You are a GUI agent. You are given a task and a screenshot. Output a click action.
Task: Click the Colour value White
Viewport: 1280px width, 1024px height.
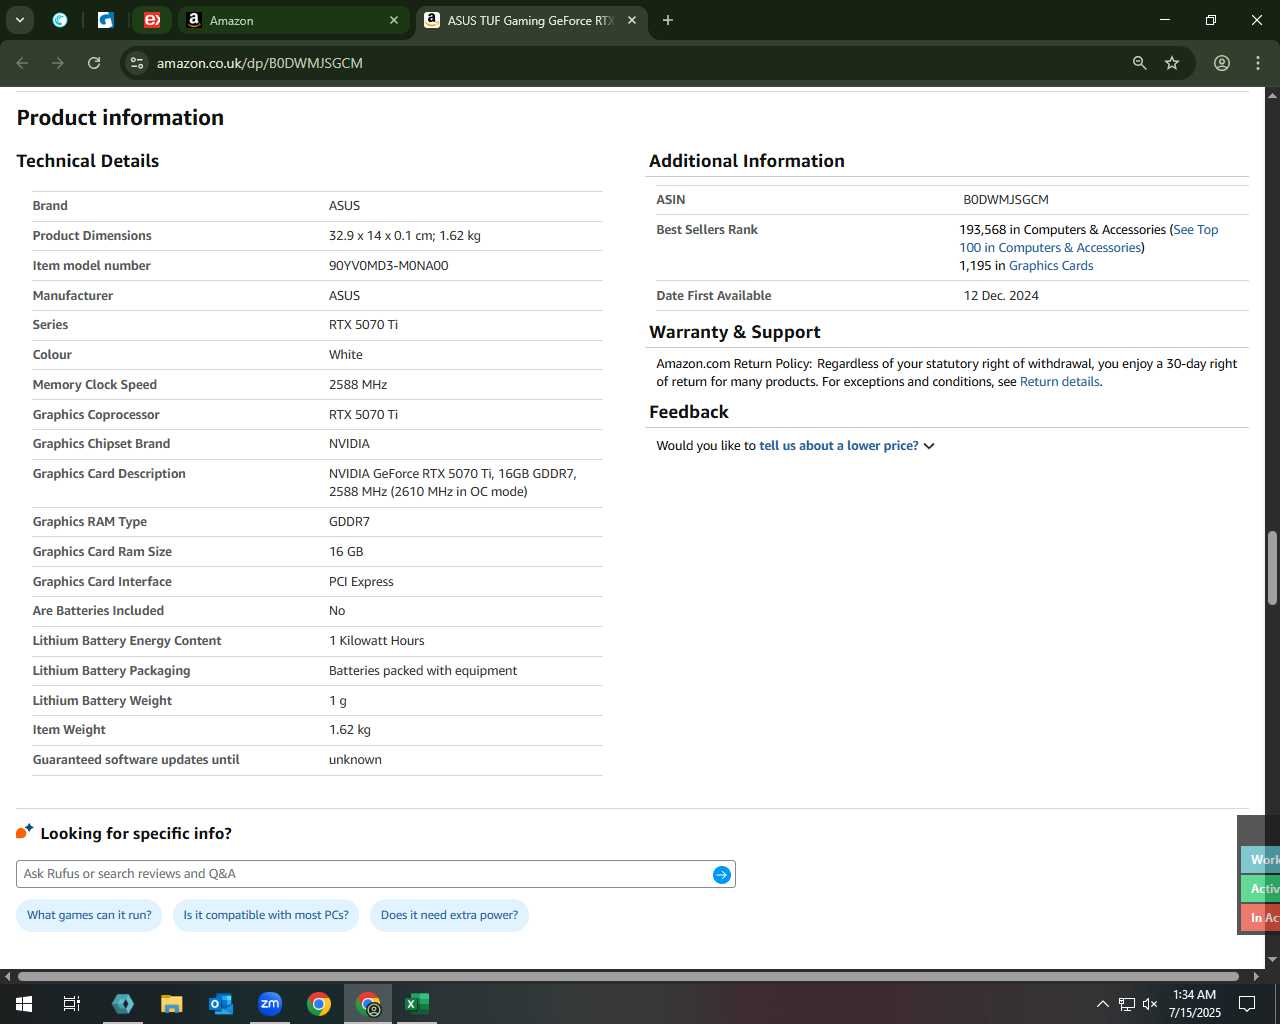346,355
